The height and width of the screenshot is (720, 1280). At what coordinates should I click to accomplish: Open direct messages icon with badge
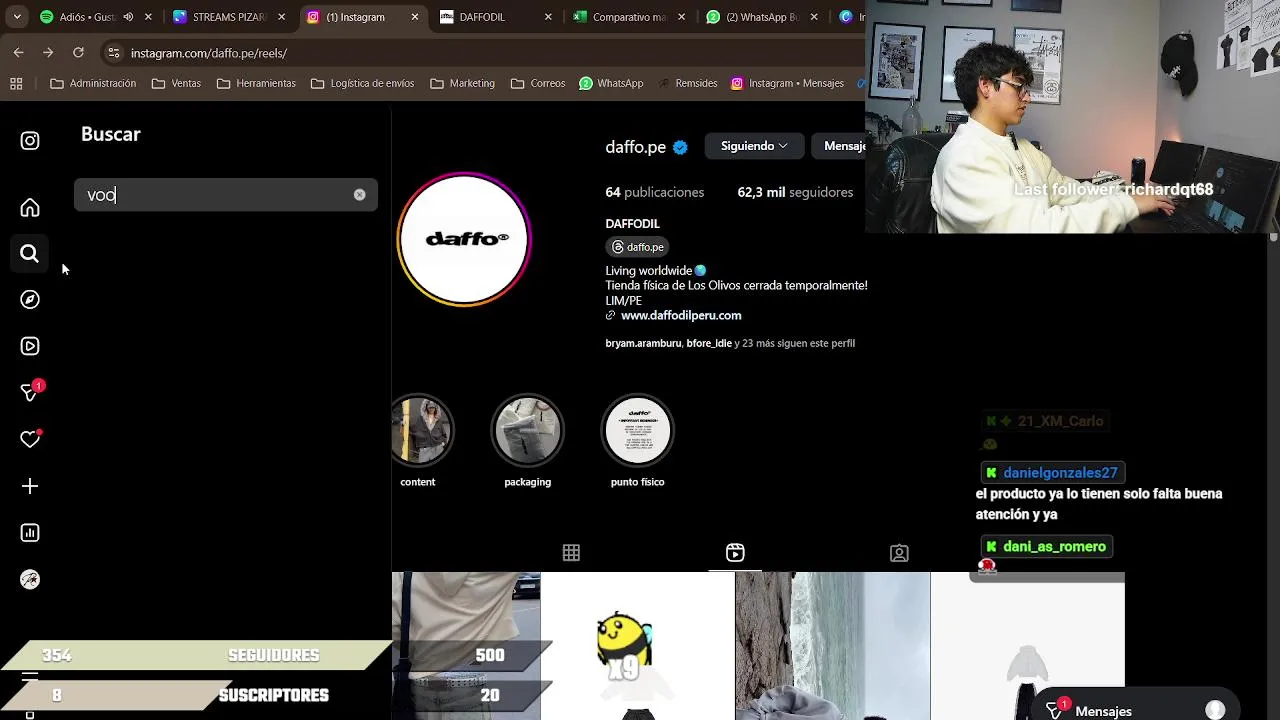[x=31, y=391]
